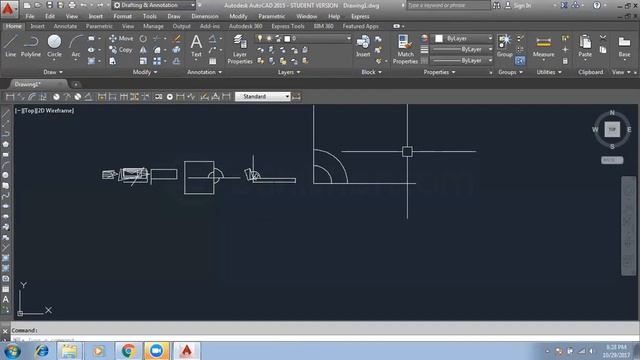This screenshot has width=640, height=360.
Task: Click Angular dimension in dimension toolbar
Action: pyautogui.click(x=88, y=96)
